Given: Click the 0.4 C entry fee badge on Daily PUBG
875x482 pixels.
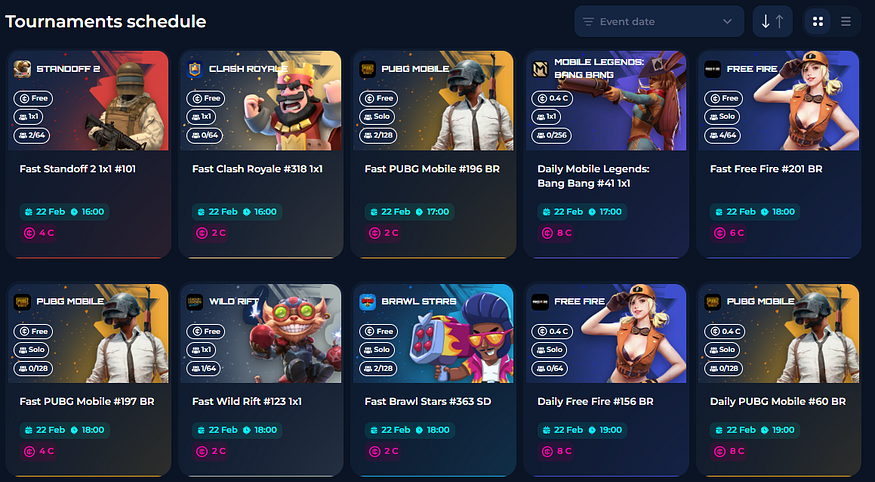Looking at the screenshot, I should coord(724,331).
